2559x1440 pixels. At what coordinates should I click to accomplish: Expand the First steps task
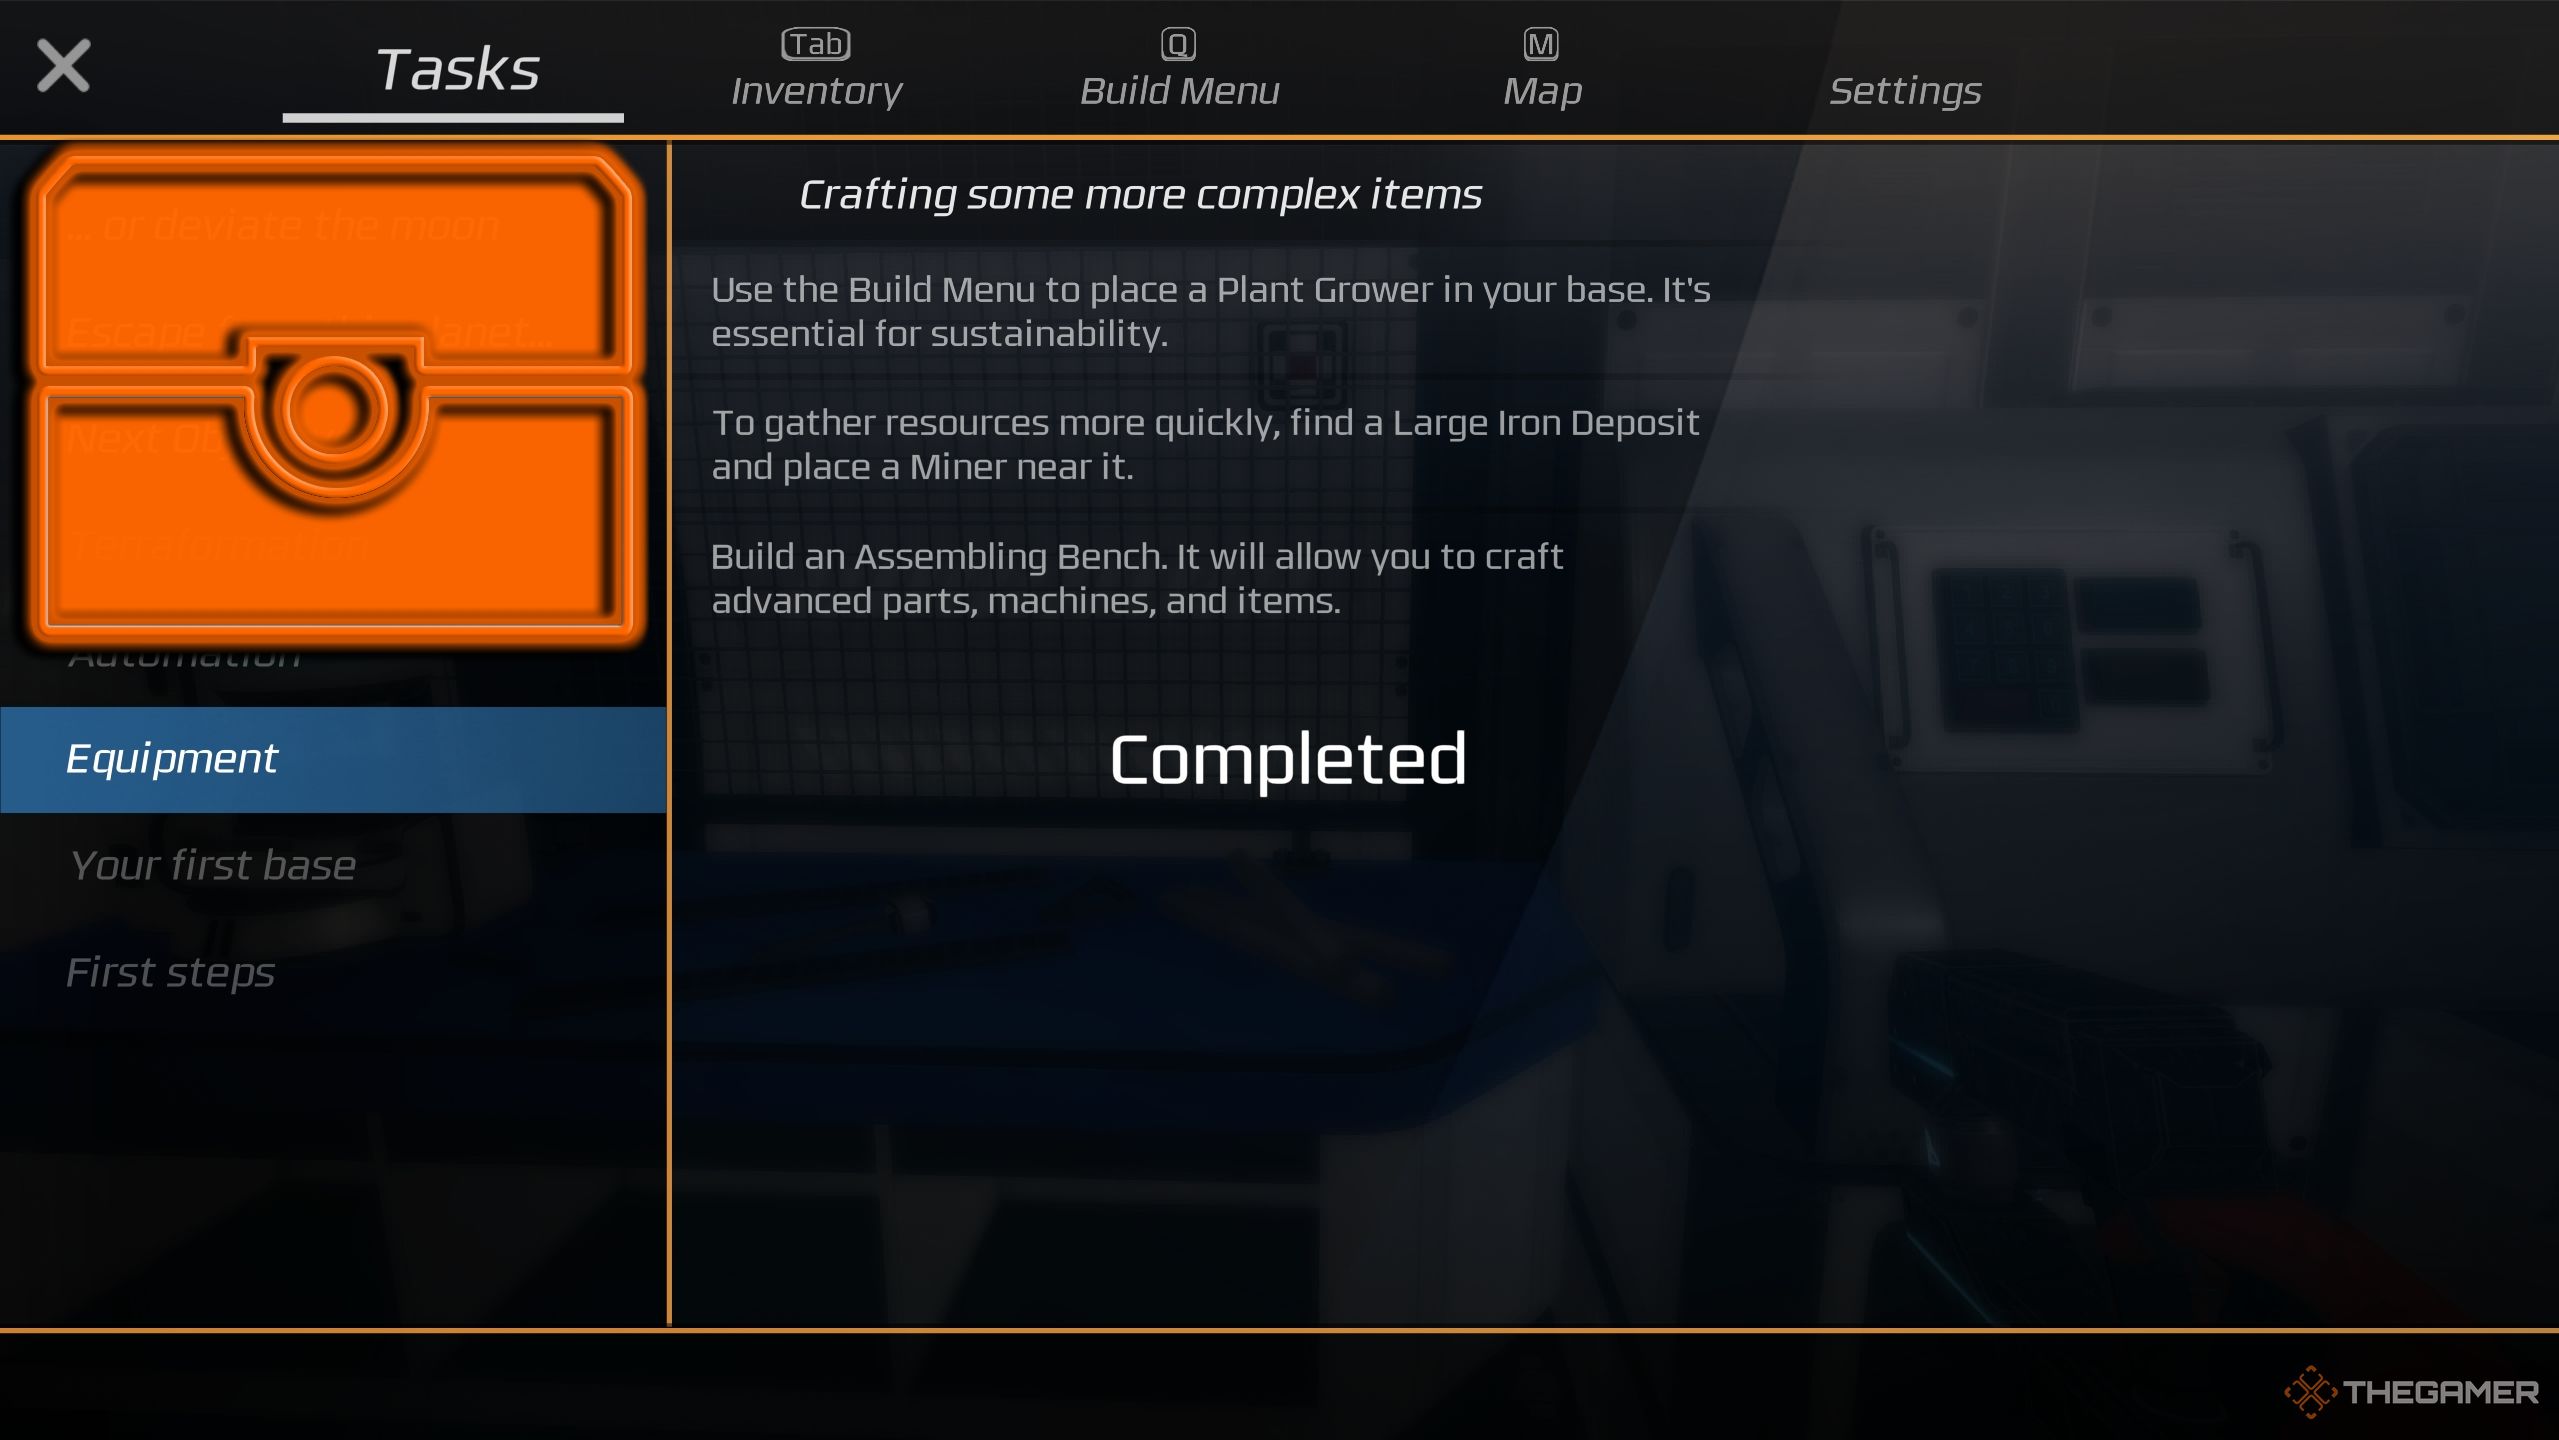[170, 972]
